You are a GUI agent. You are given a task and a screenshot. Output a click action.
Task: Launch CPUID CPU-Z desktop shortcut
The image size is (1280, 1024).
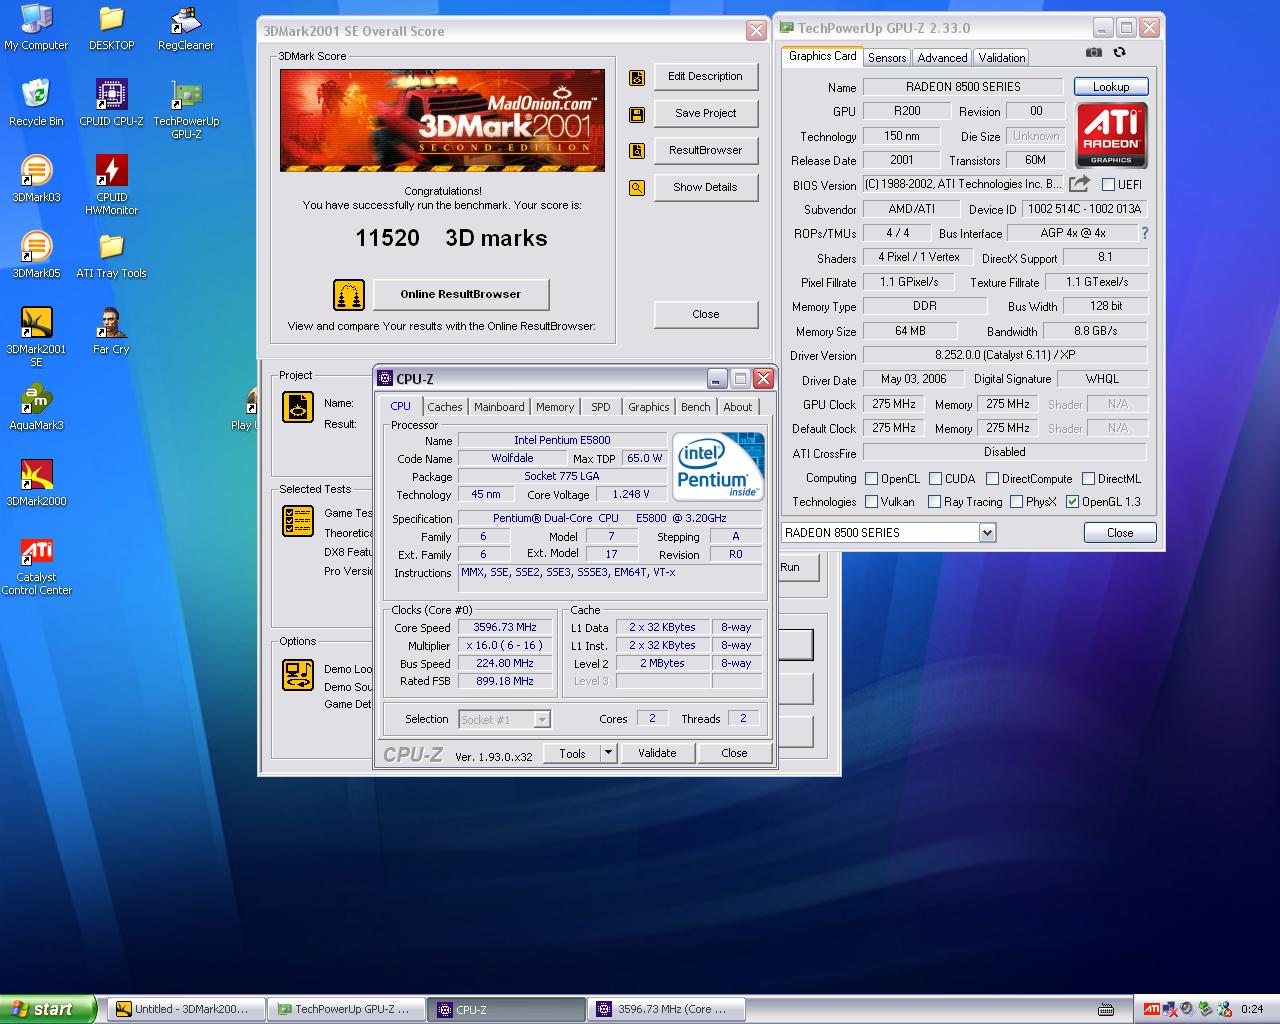point(111,103)
